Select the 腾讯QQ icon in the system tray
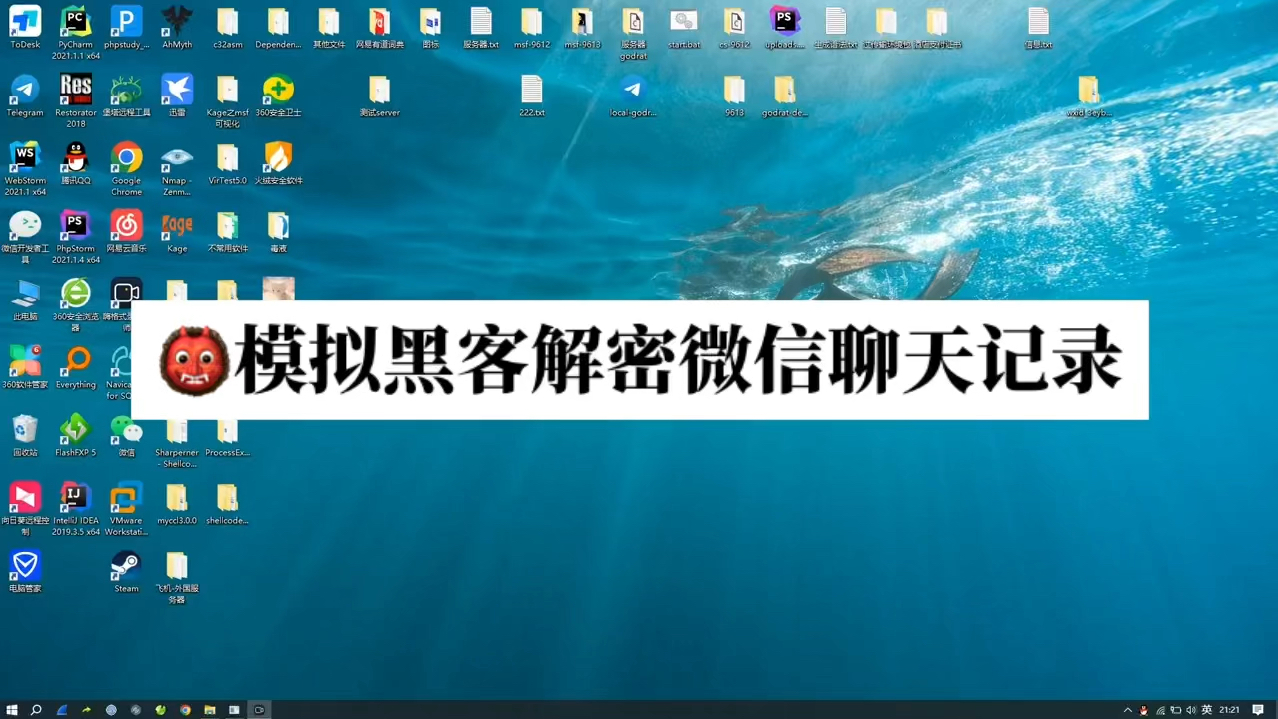The image size is (1278, 719). [x=1143, y=709]
